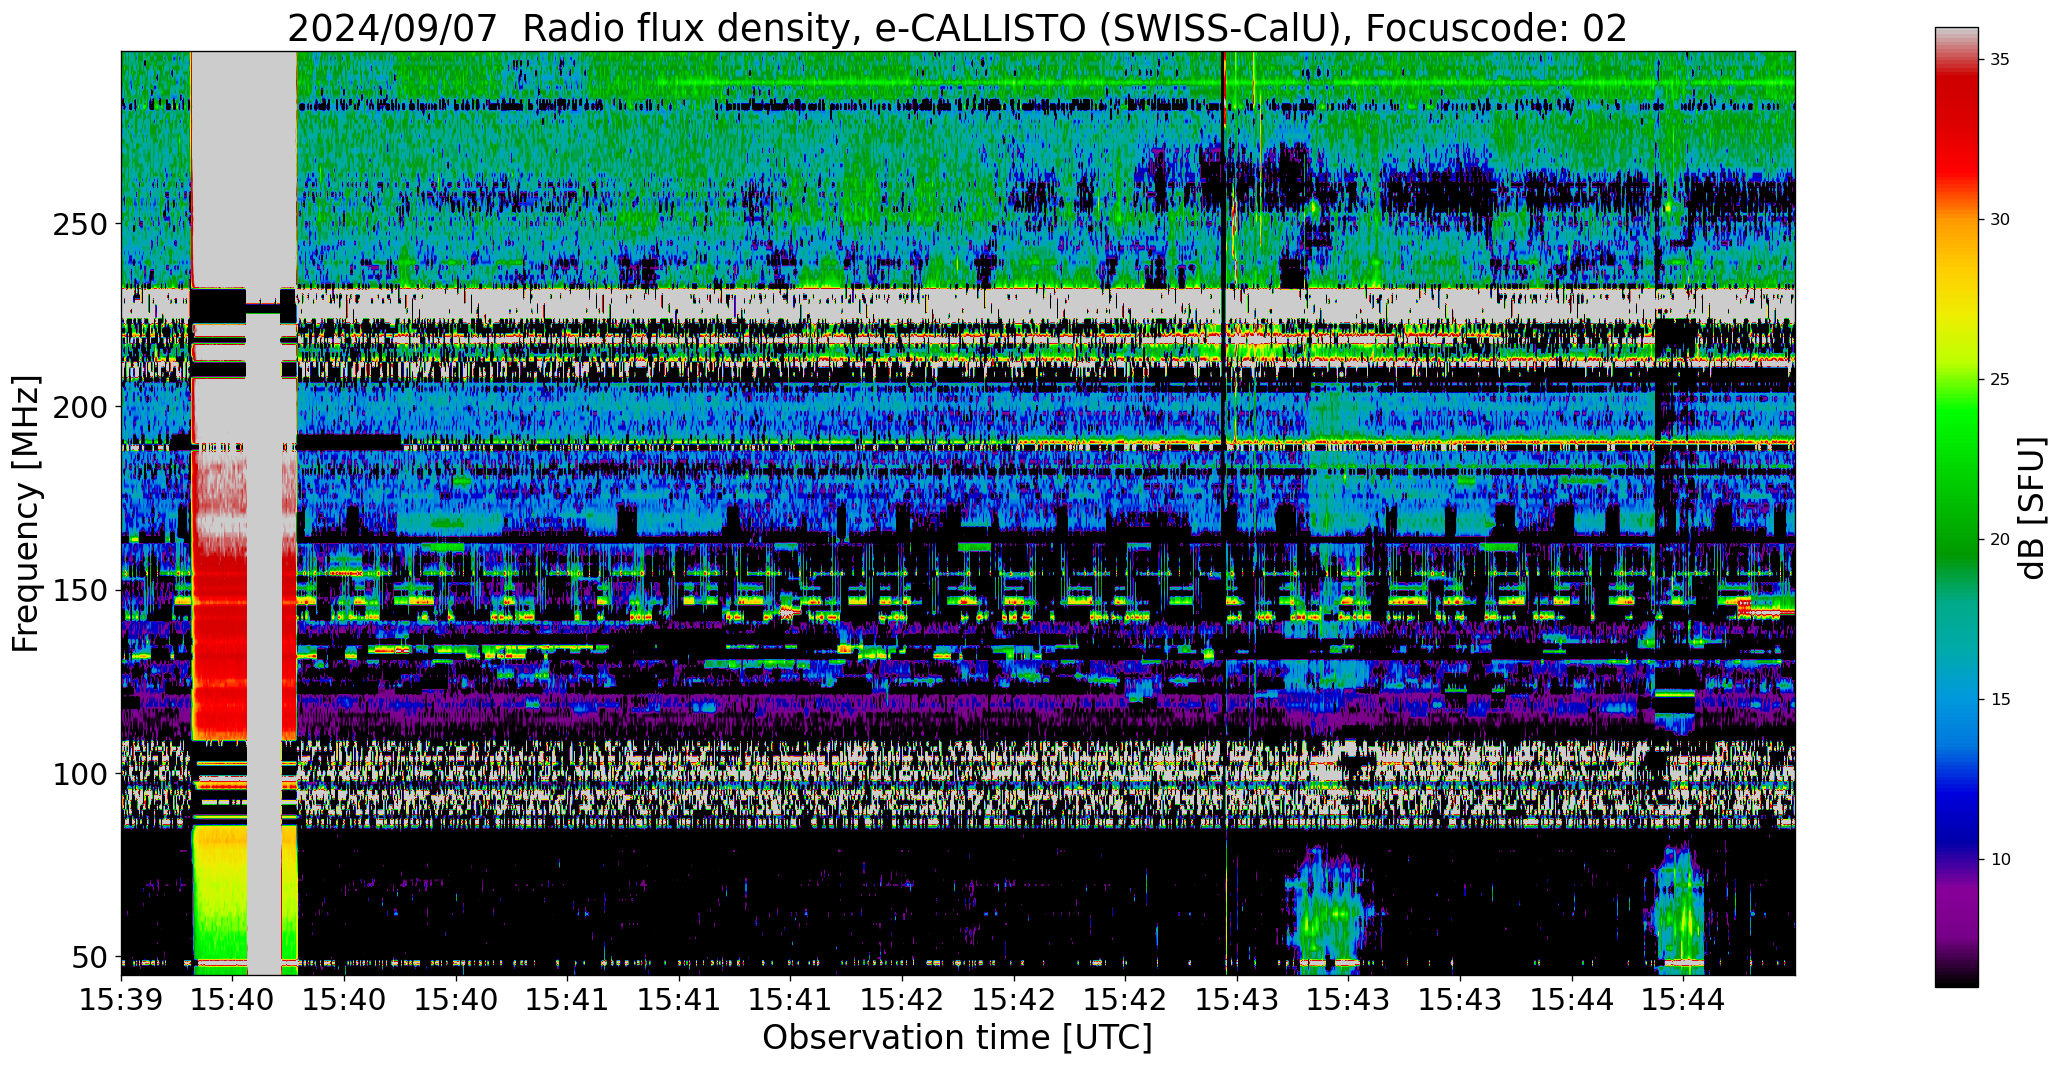The height and width of the screenshot is (1067, 2062).
Task: Click the 200 tick on the frequency axis
Action: (x=79, y=408)
